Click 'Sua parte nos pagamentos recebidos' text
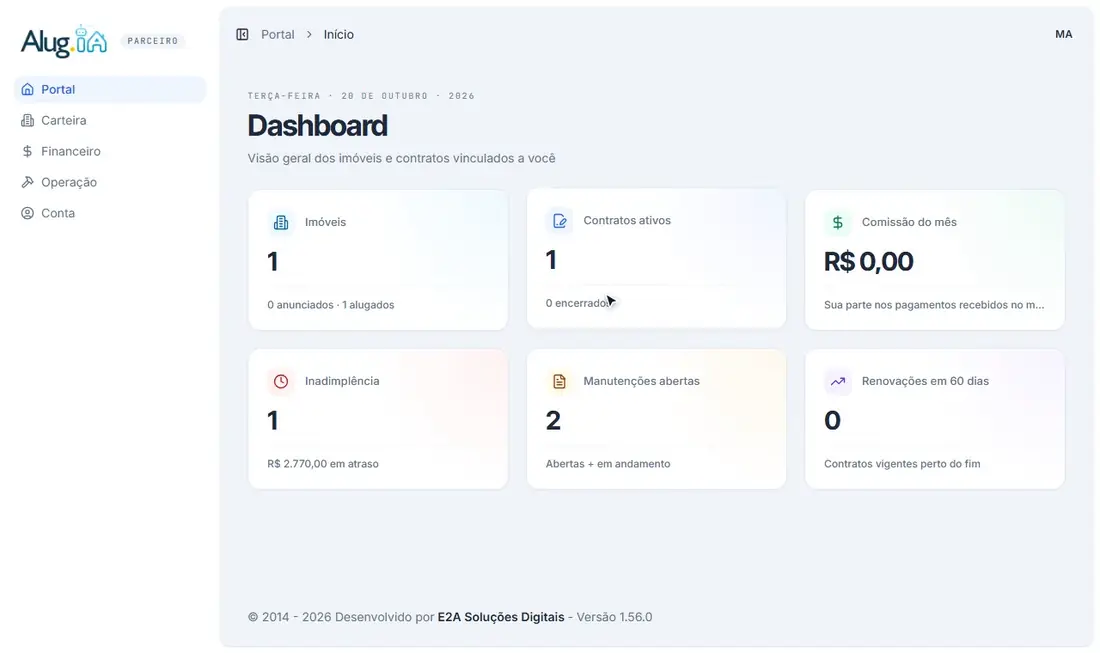This screenshot has height=653, width=1100. [x=934, y=304]
